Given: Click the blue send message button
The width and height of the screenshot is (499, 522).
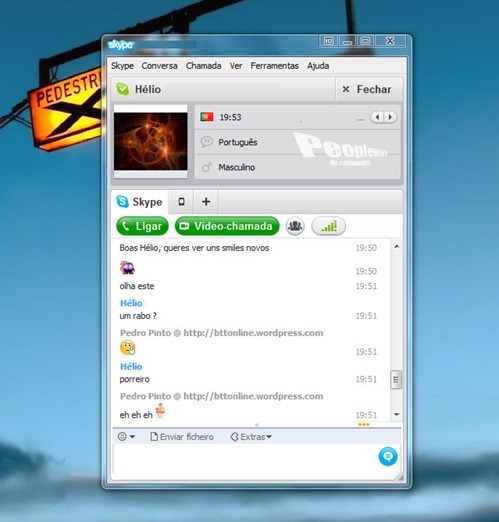Looking at the screenshot, I should 388,456.
